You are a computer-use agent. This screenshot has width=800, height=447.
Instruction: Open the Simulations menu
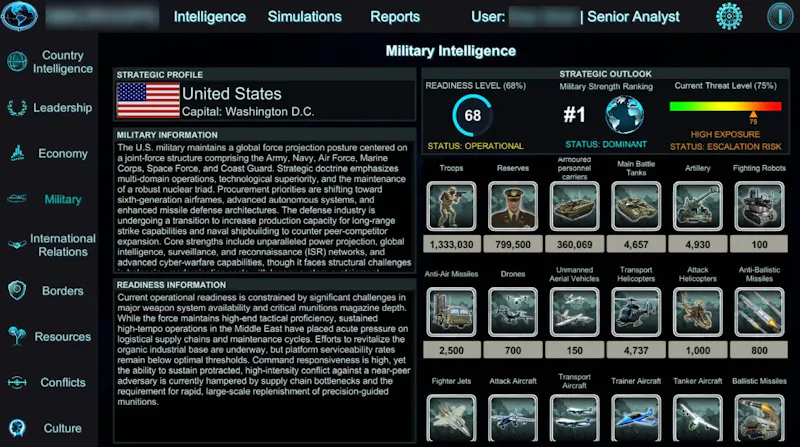point(305,17)
